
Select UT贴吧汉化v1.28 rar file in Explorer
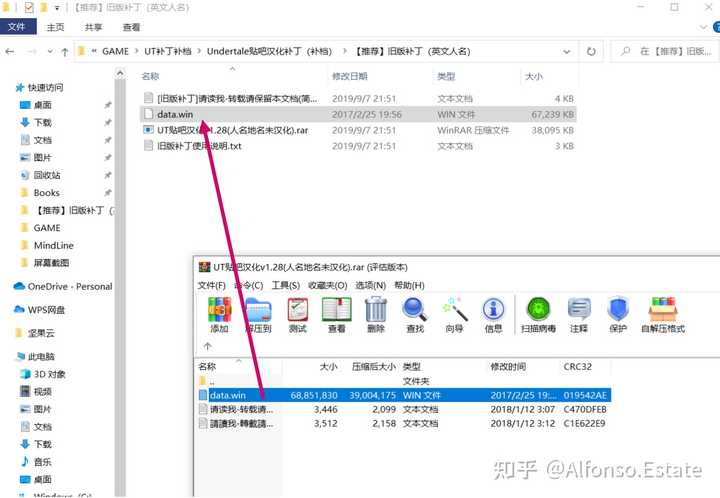click(357, 130)
